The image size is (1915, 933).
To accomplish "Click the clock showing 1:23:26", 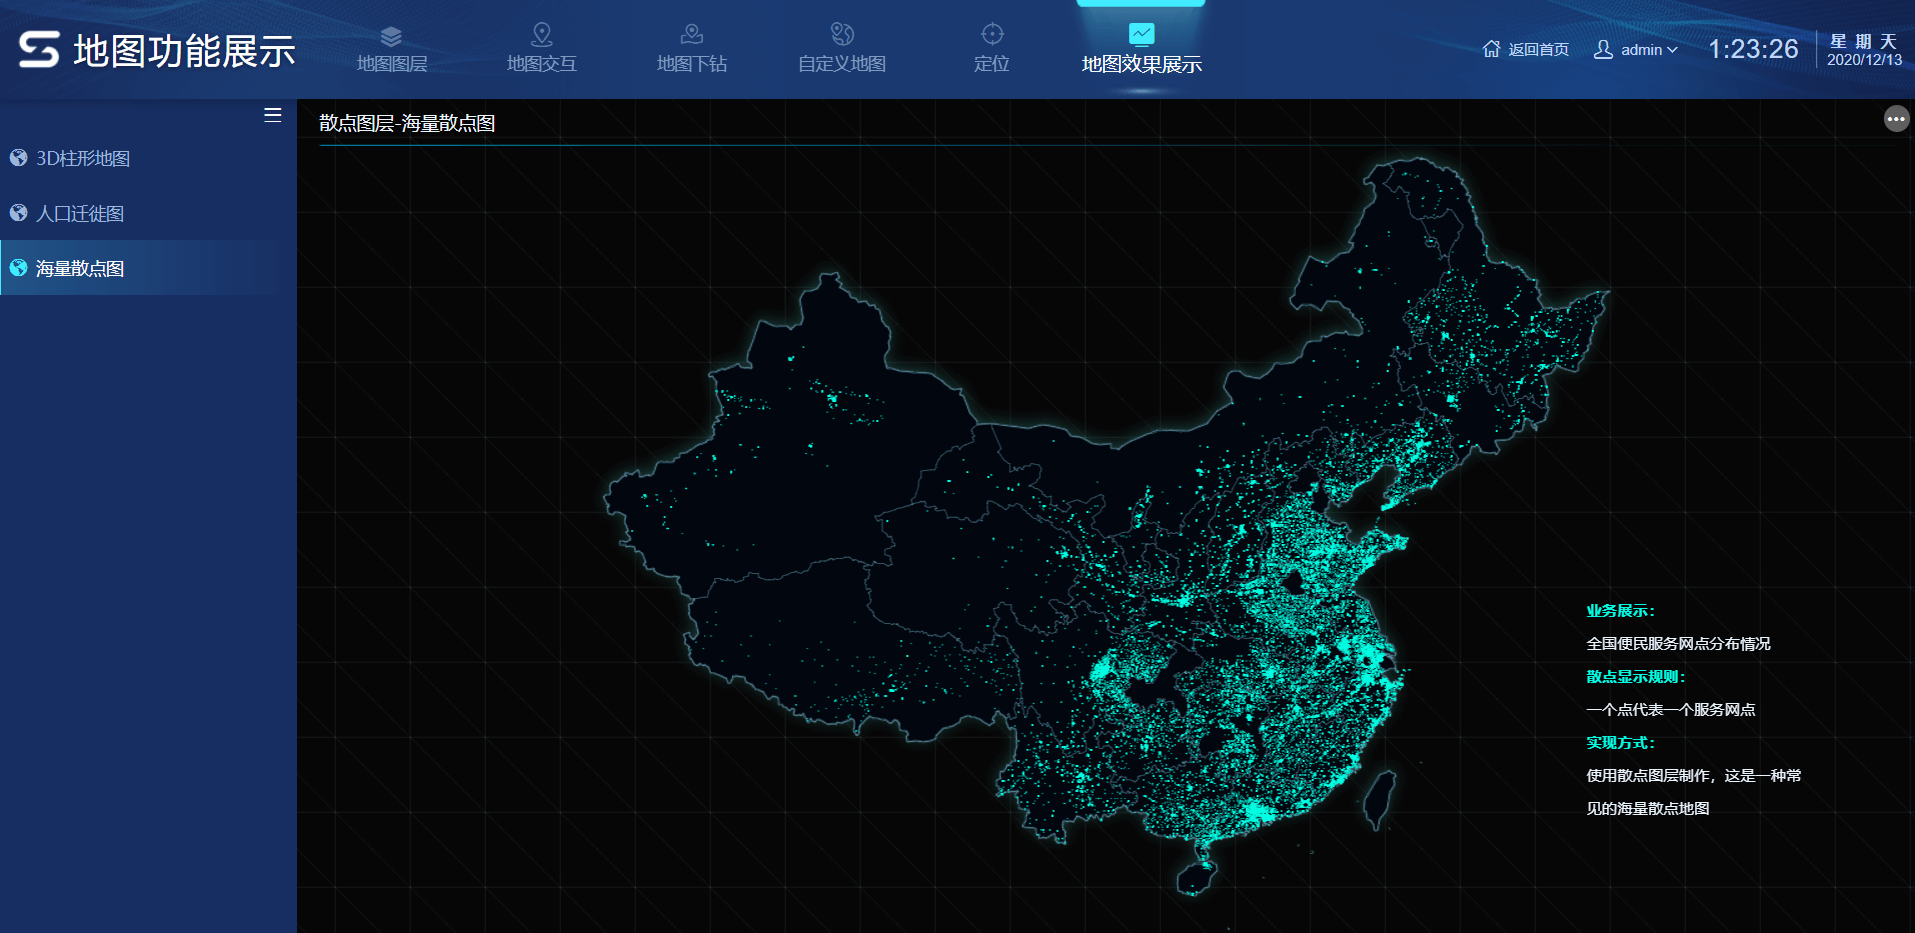I will 1753,48.
